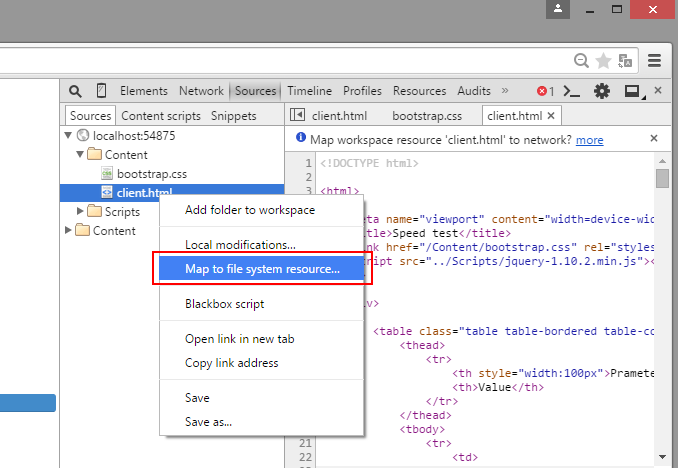
Task: Click the Scripts folder label
Action: (122, 212)
